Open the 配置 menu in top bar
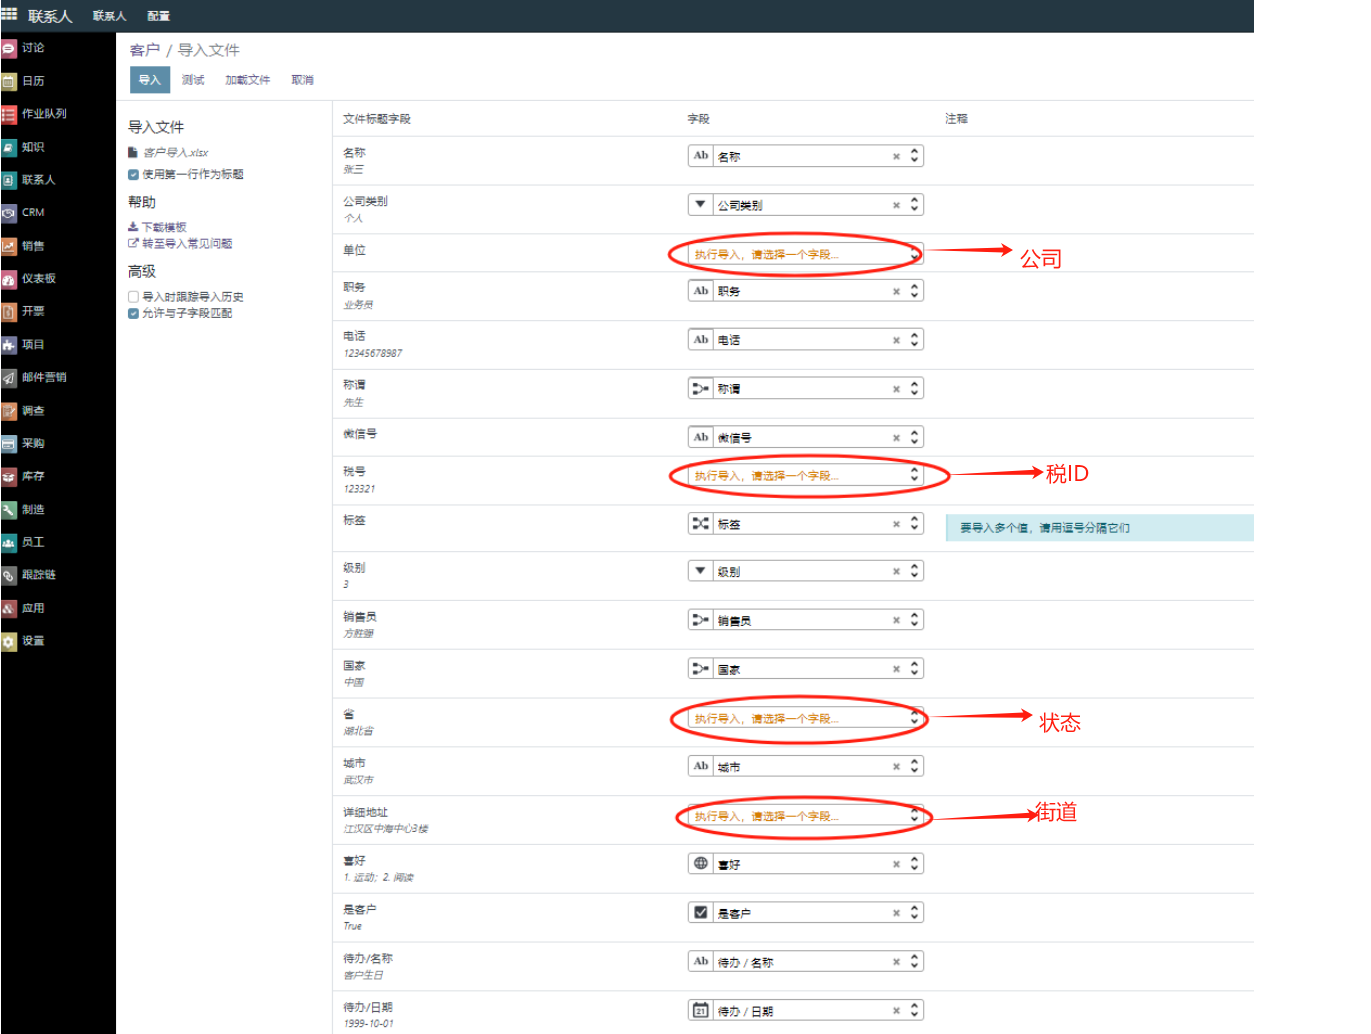Viewport: 1371px width, 1034px height. pyautogui.click(x=158, y=16)
